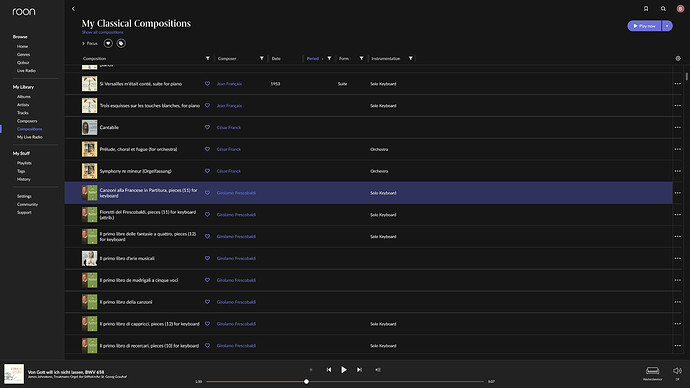Favorite Symphony ré mineur
The image size is (690, 388).
click(x=207, y=171)
